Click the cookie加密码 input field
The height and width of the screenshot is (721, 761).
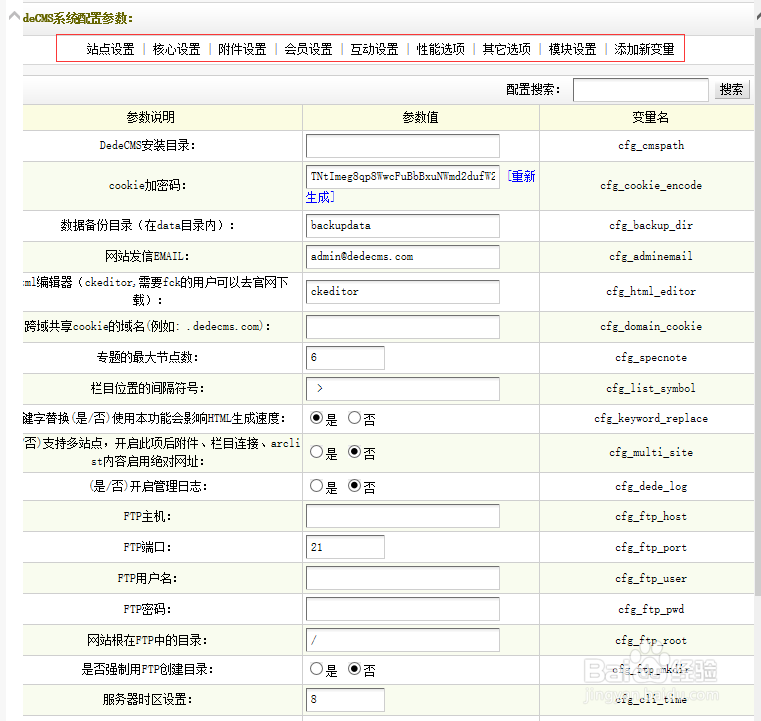(402, 177)
